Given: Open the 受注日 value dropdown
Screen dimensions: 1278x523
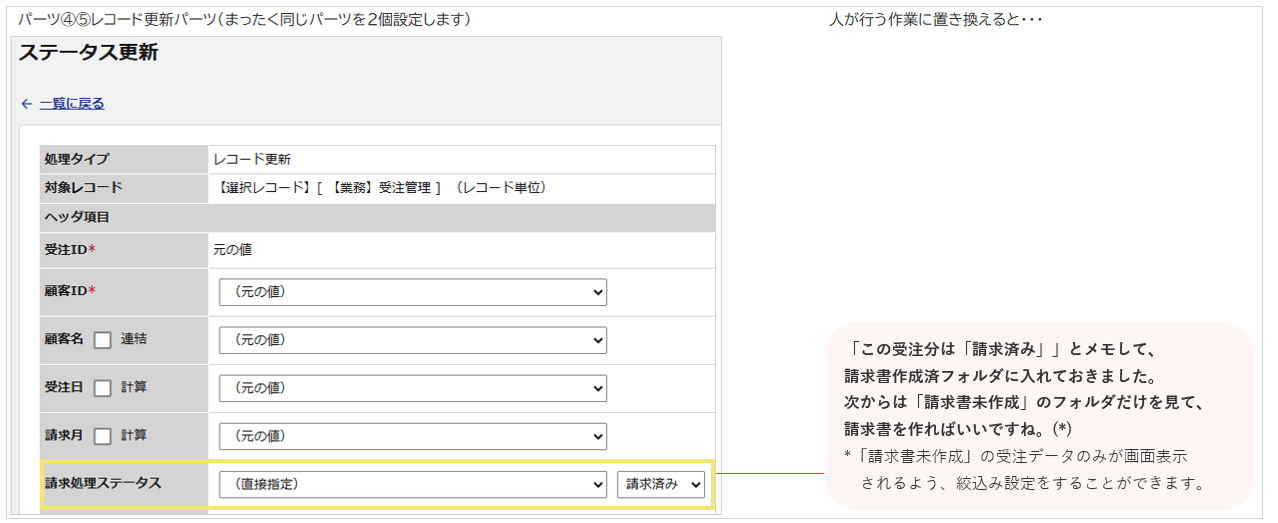Looking at the screenshot, I should [x=413, y=388].
